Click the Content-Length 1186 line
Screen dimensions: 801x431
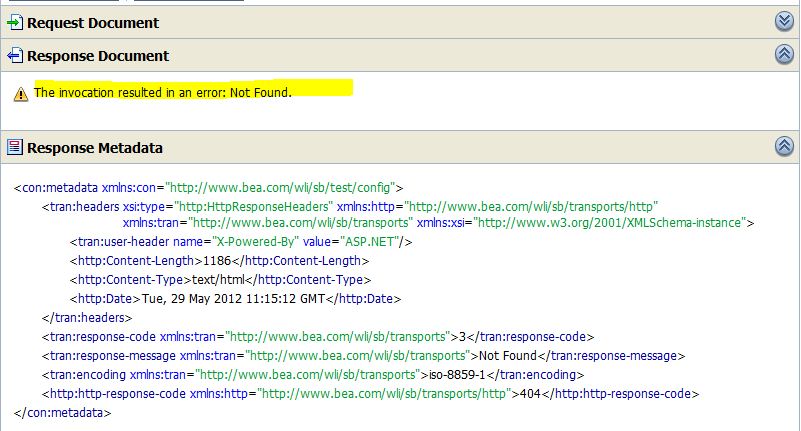click(x=220, y=260)
